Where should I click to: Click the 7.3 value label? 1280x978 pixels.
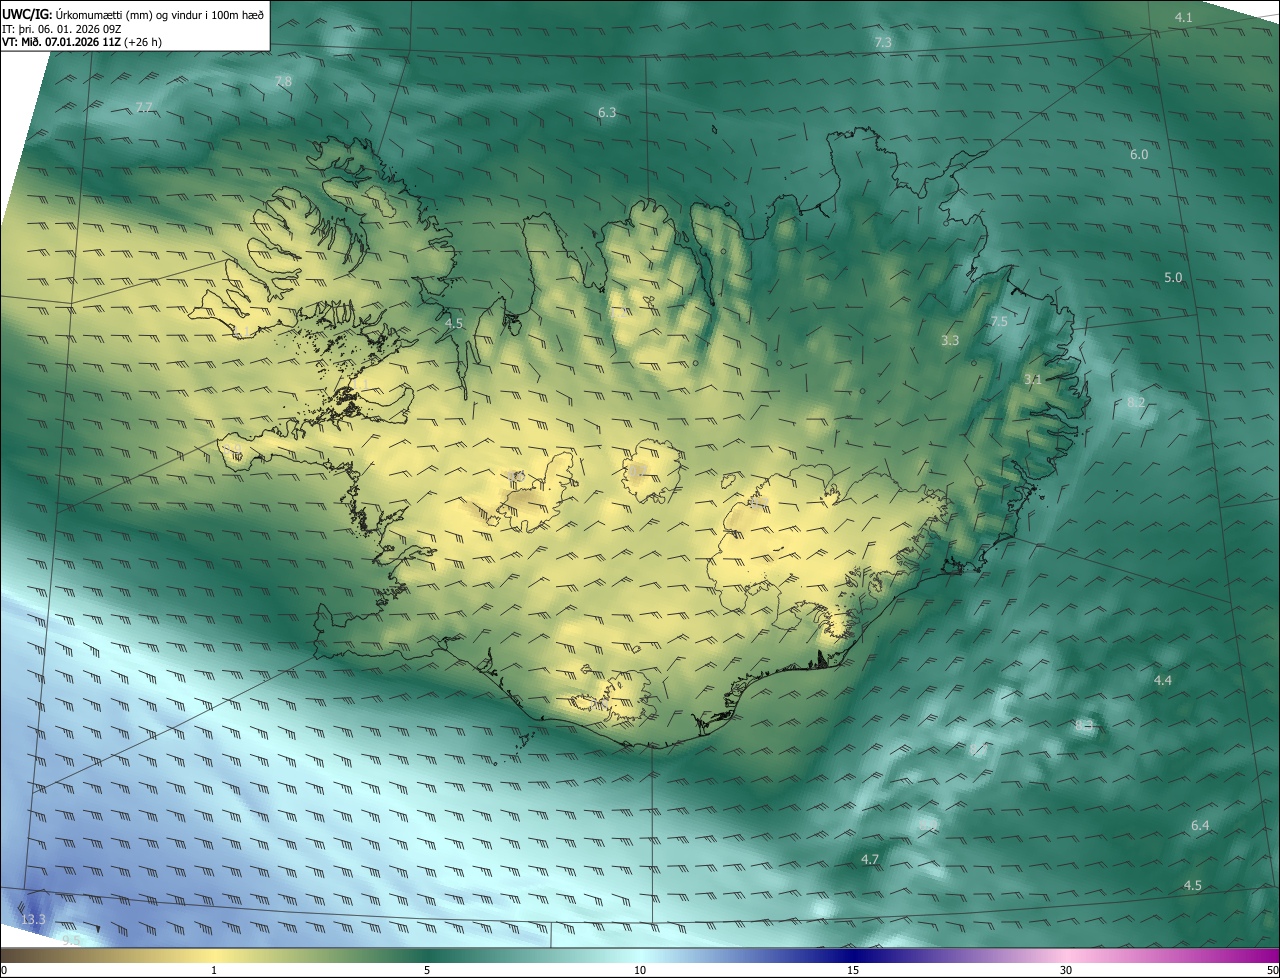(883, 42)
